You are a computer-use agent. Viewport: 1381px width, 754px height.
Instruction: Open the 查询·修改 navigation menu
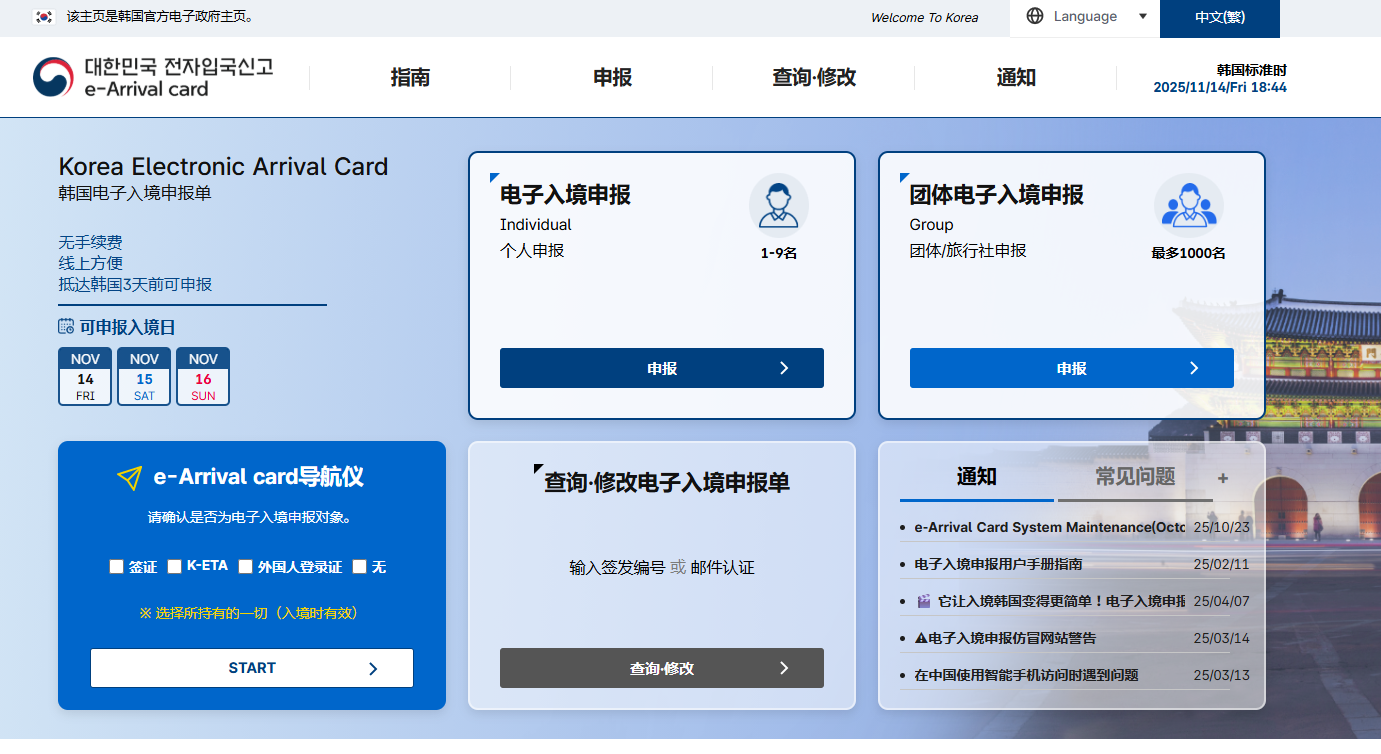tap(814, 78)
